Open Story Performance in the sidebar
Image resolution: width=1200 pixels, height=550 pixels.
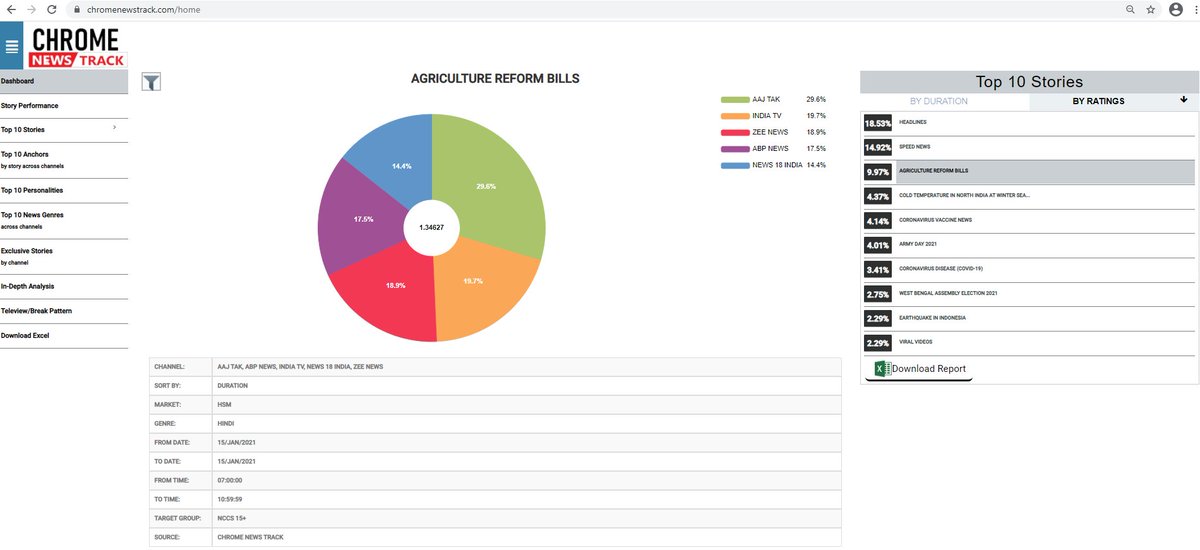pyautogui.click(x=64, y=105)
